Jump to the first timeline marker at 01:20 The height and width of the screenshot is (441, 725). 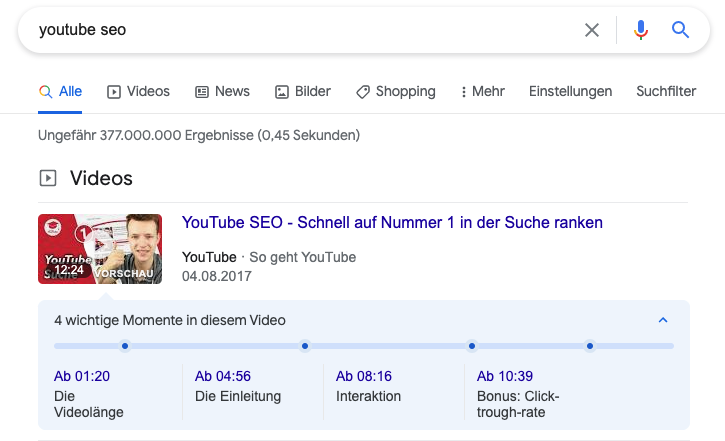pyautogui.click(x=125, y=346)
